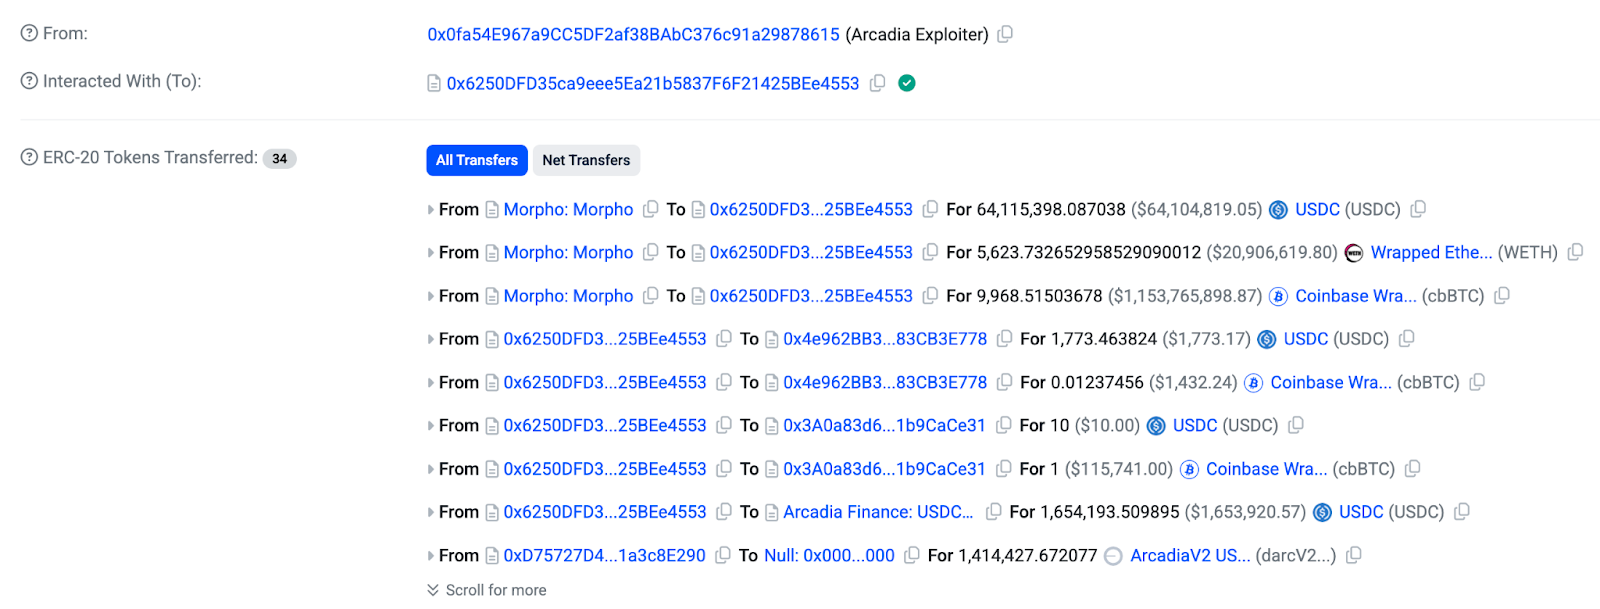Viewport: 1600px width, 609px height.
Task: Select the All Transfers tab
Action: (477, 160)
